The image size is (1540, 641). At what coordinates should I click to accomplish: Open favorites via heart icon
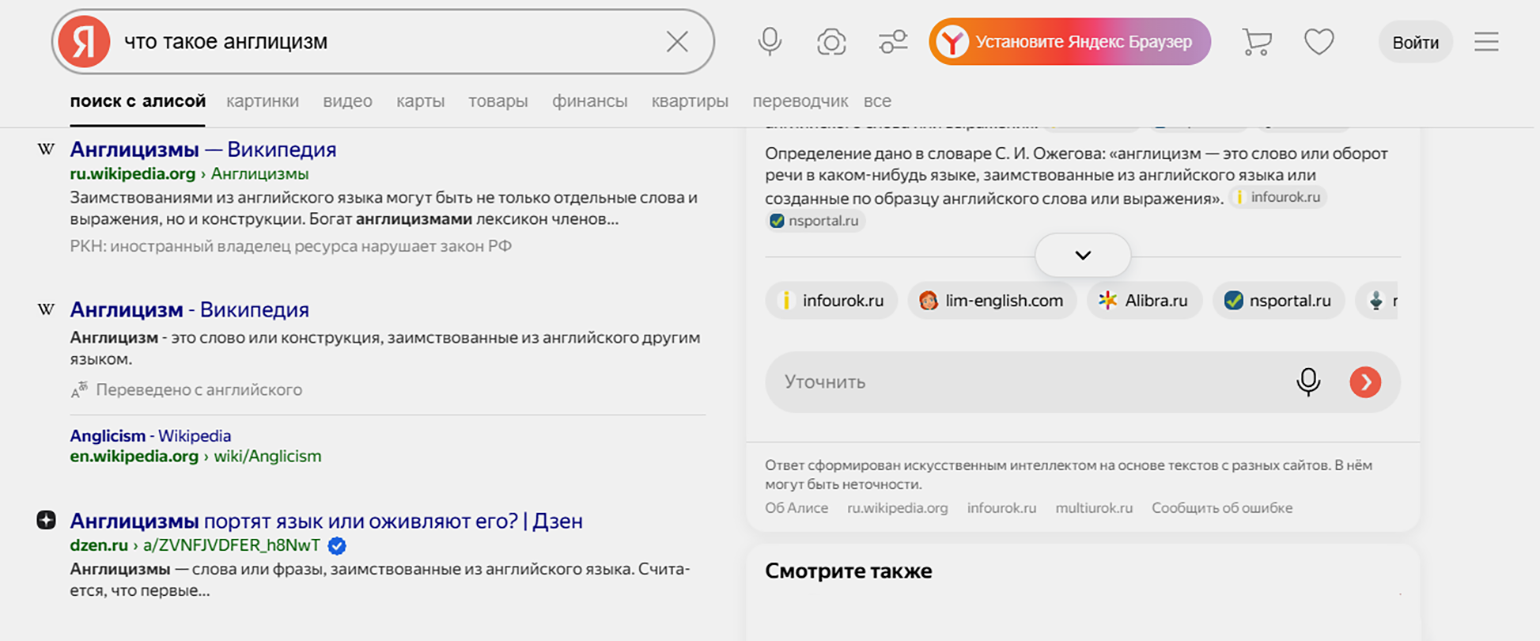coord(1319,42)
